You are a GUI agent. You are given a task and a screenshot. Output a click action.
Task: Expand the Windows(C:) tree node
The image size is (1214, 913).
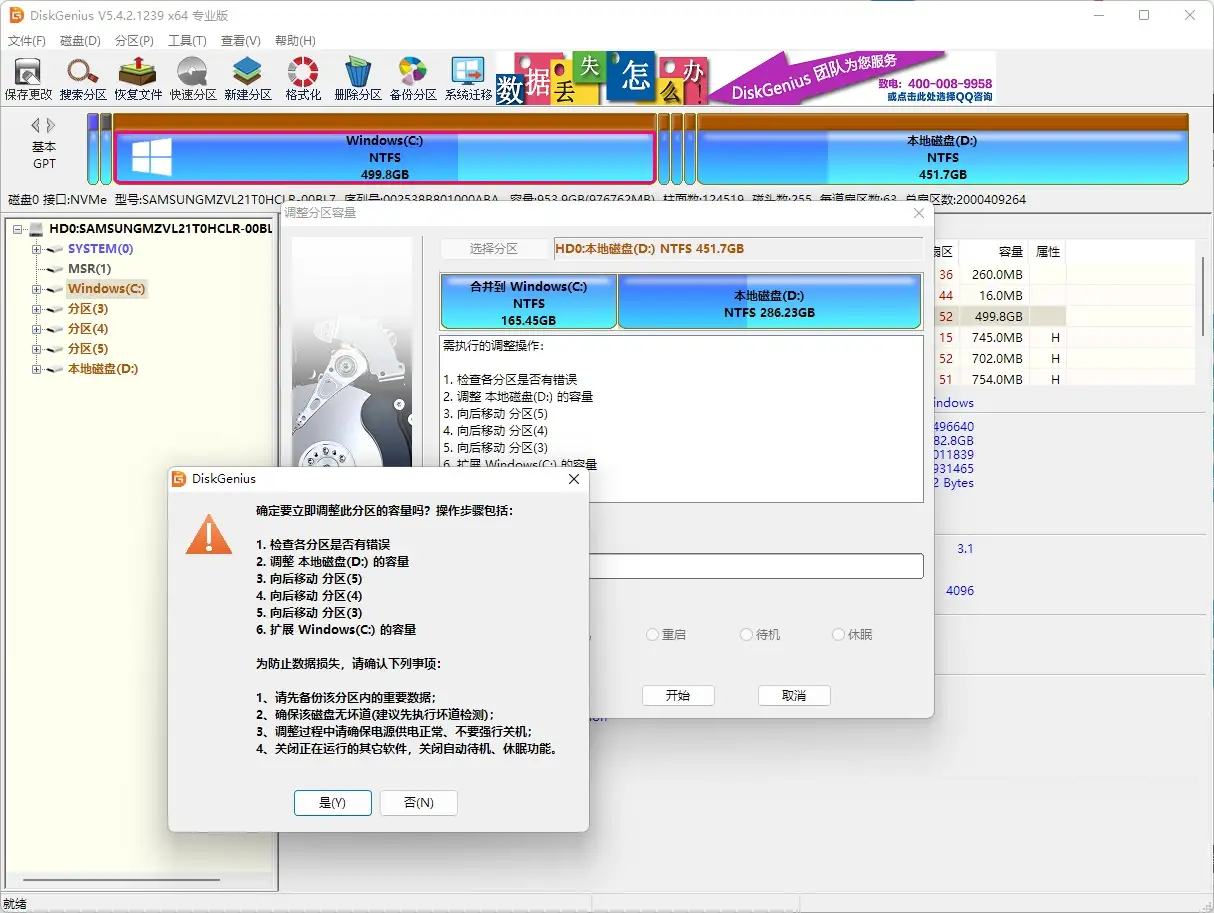35,288
